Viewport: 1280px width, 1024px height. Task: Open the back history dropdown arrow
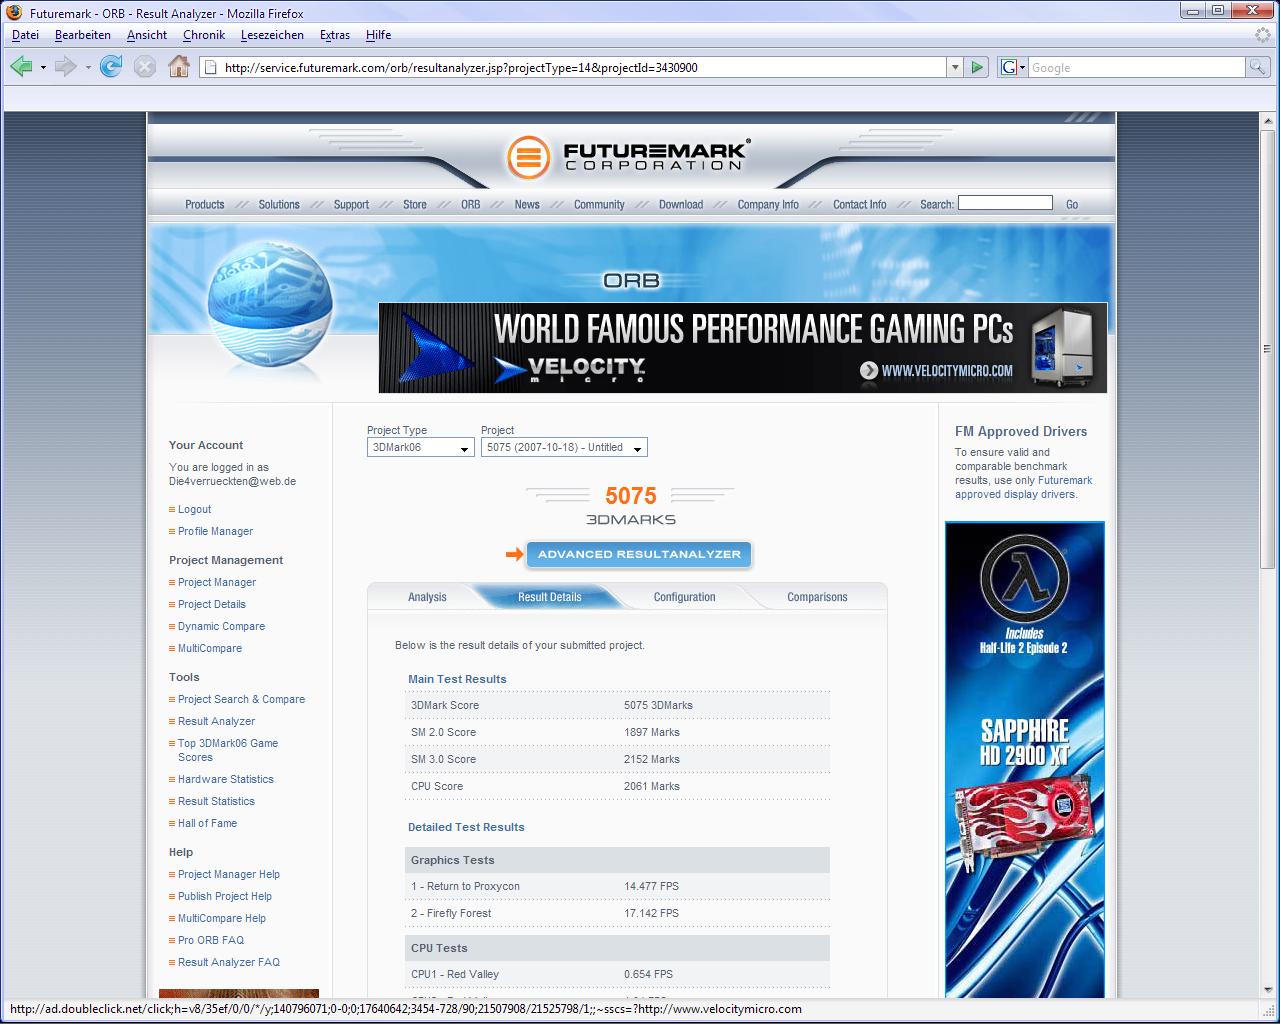[x=43, y=67]
